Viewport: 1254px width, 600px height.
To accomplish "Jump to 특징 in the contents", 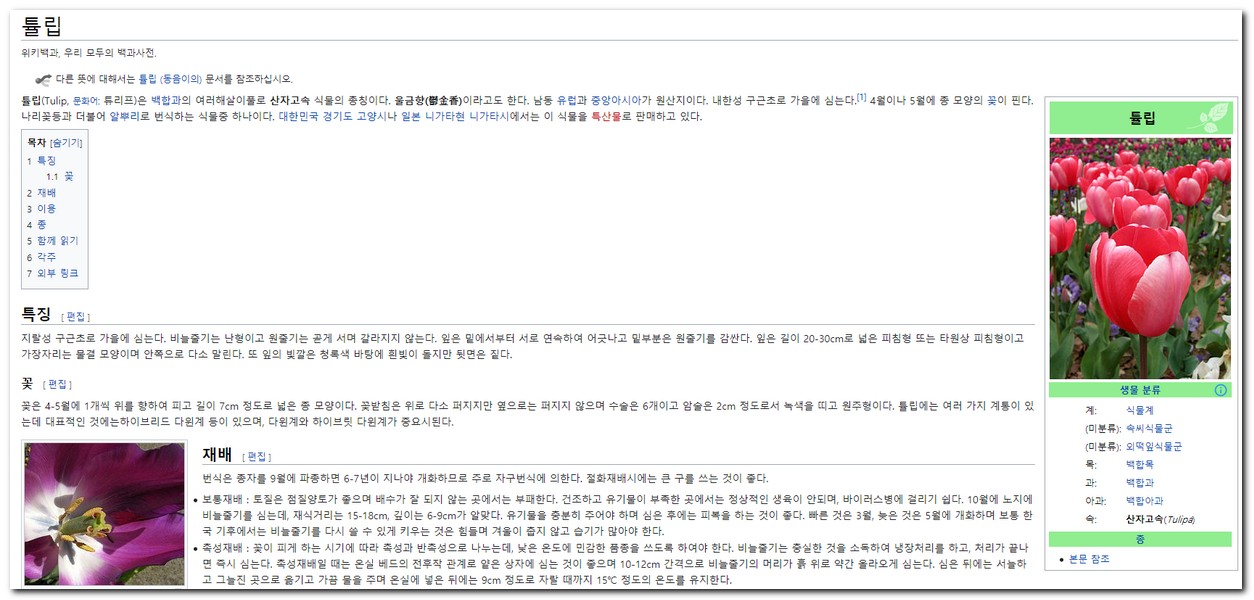I will pyautogui.click(x=46, y=160).
